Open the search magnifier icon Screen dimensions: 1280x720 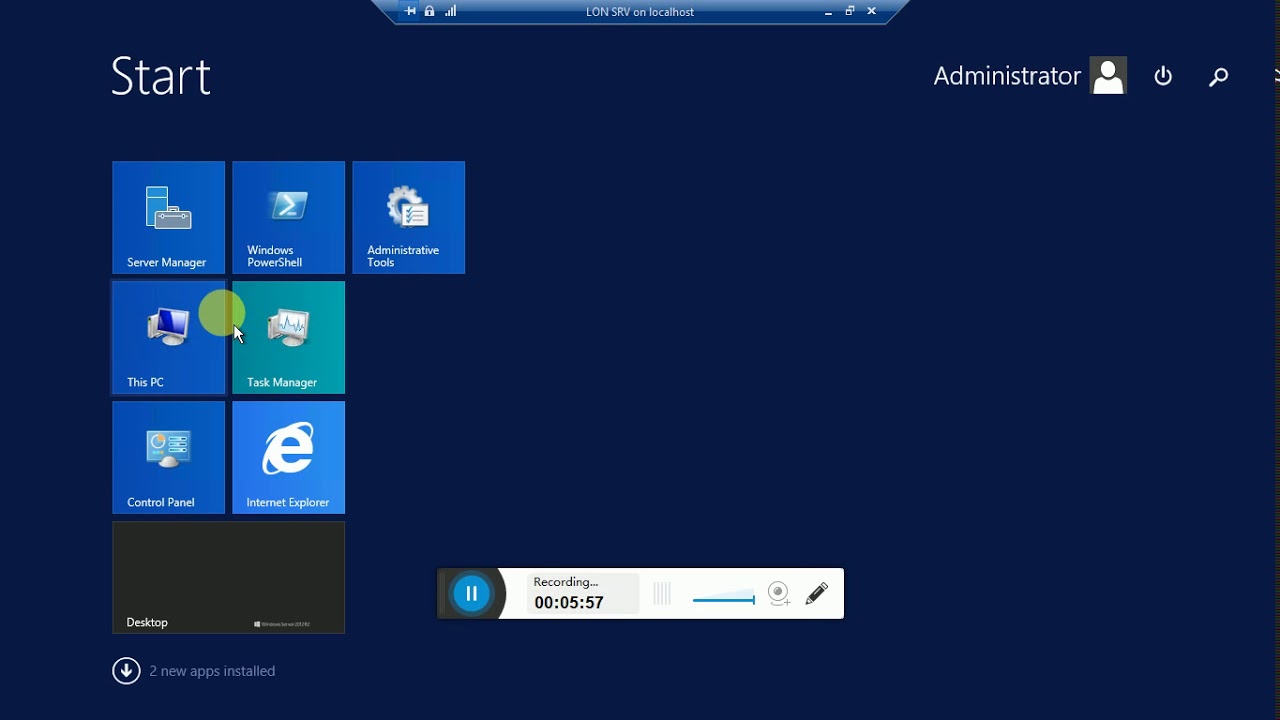coord(1218,76)
